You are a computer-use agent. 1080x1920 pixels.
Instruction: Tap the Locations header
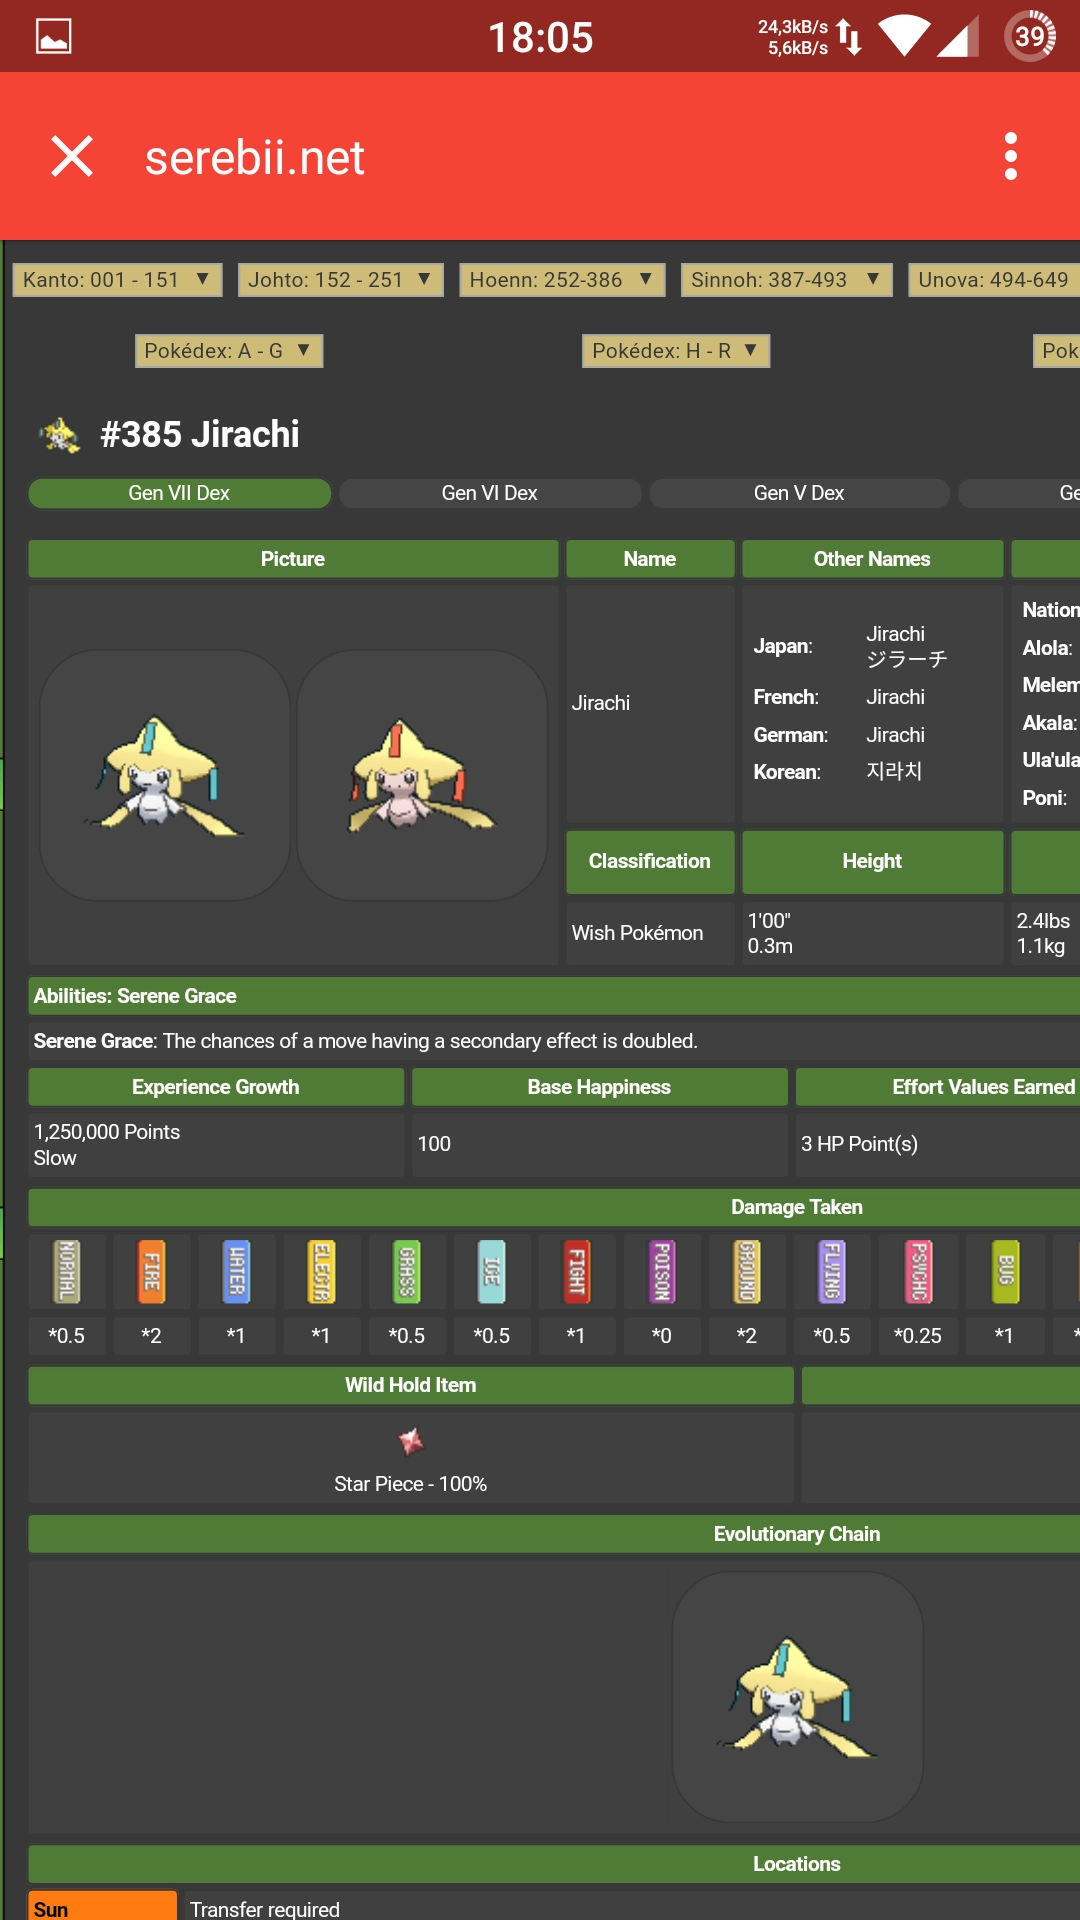pyautogui.click(x=796, y=1864)
